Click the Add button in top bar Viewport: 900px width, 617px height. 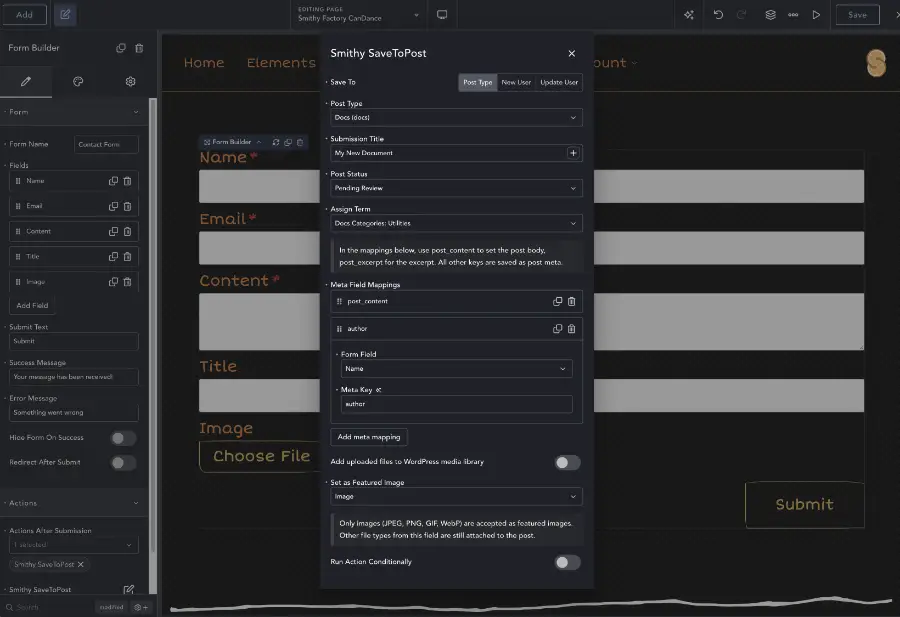[24, 15]
